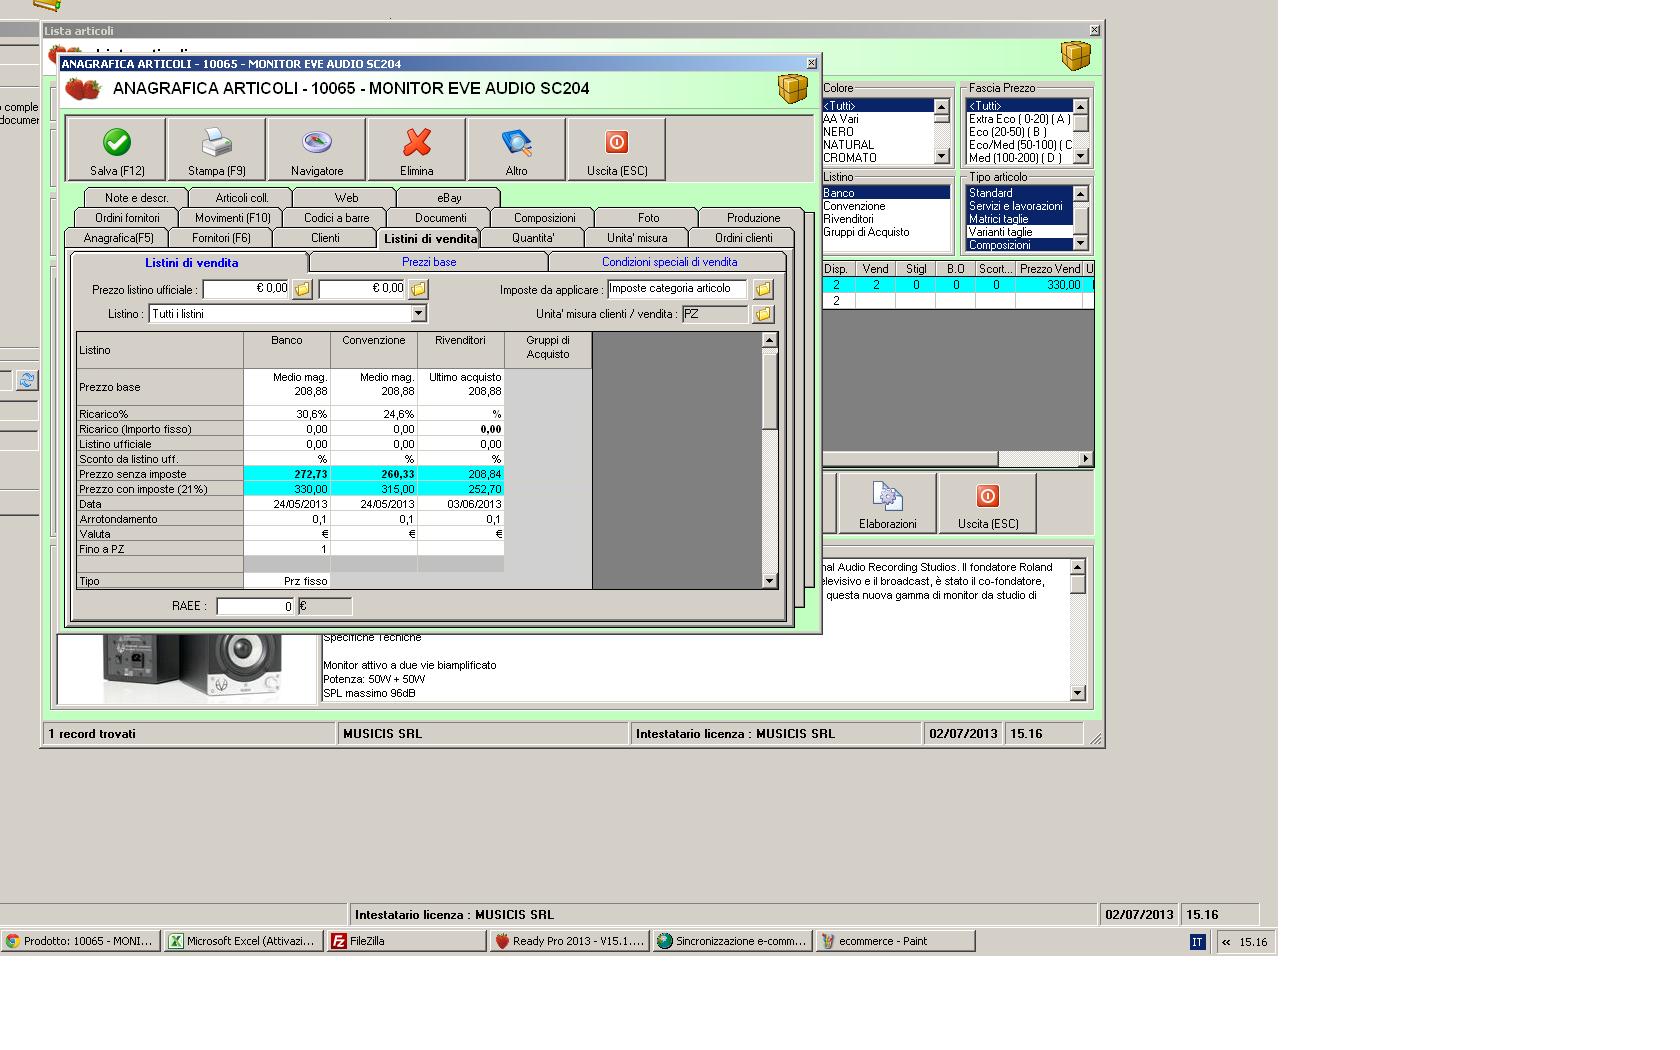Delete the article with Elimina
The width and height of the screenshot is (1680, 1050).
point(417,149)
